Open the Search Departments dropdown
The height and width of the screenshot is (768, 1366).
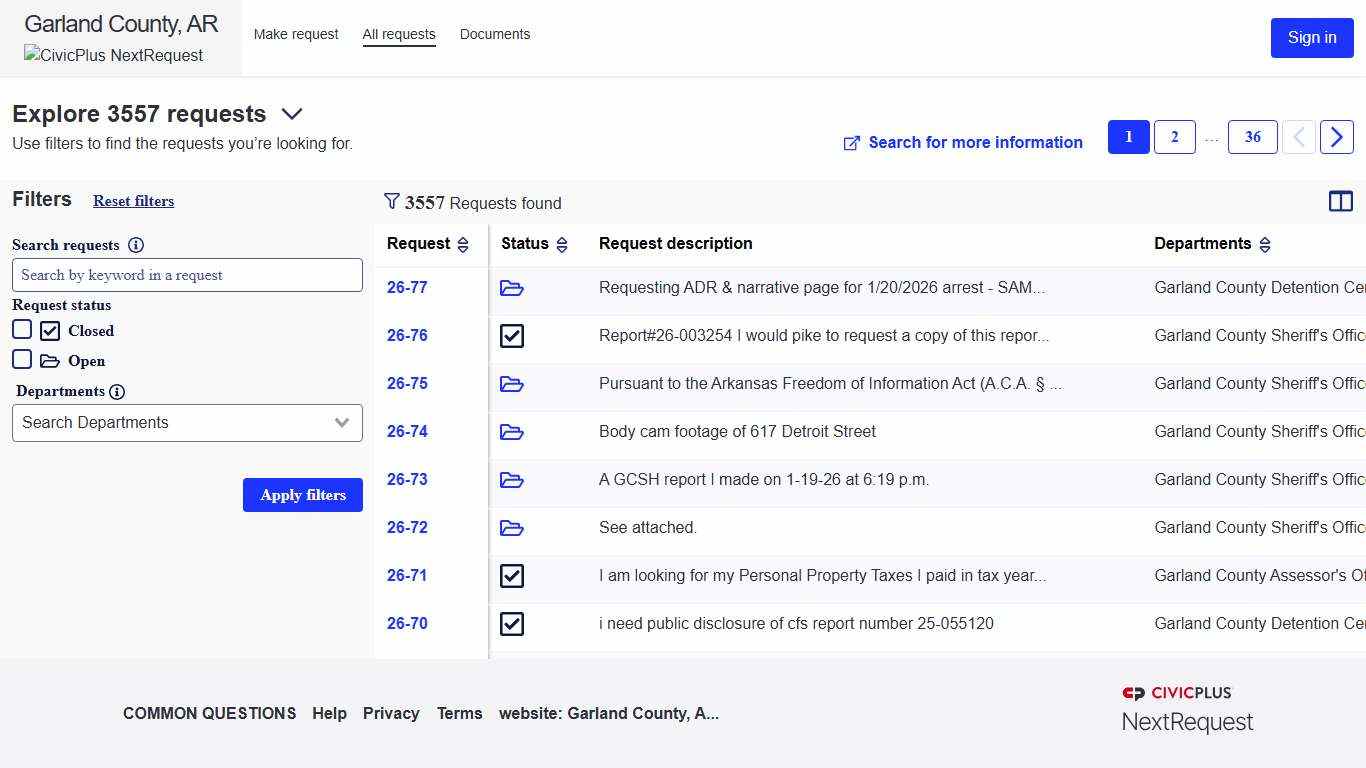point(187,422)
